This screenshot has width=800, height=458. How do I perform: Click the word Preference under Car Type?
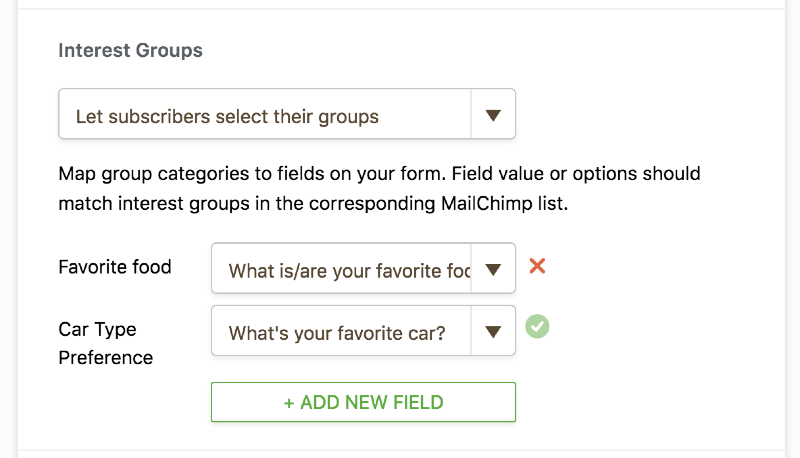click(106, 358)
